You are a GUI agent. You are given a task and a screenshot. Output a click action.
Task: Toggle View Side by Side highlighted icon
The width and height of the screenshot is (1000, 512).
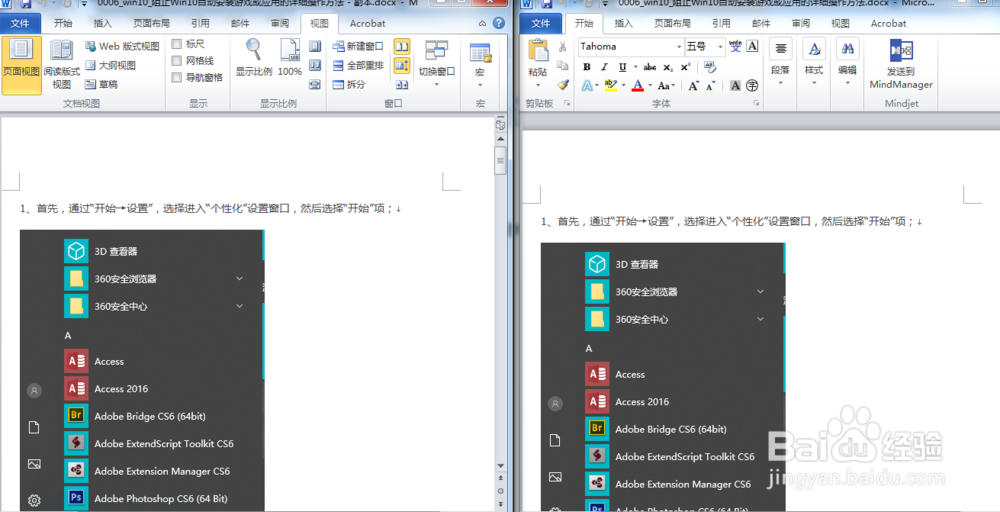(x=402, y=47)
